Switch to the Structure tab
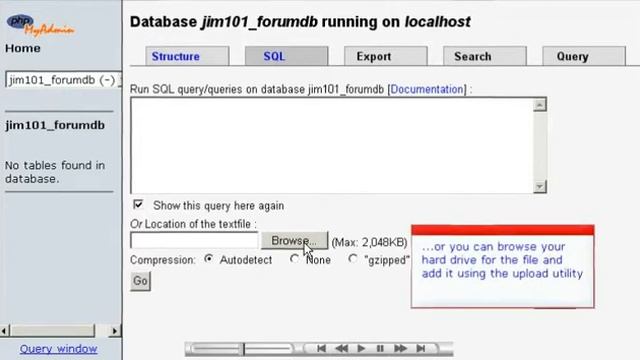Viewport: 640px width, 360px height. pos(187,56)
